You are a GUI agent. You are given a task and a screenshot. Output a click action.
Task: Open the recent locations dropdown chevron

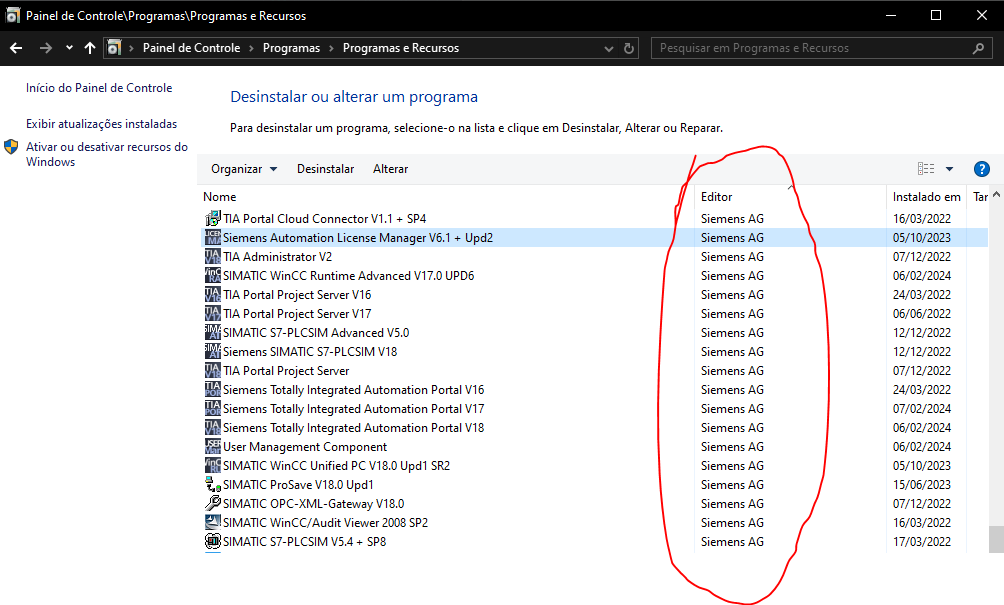[69, 48]
